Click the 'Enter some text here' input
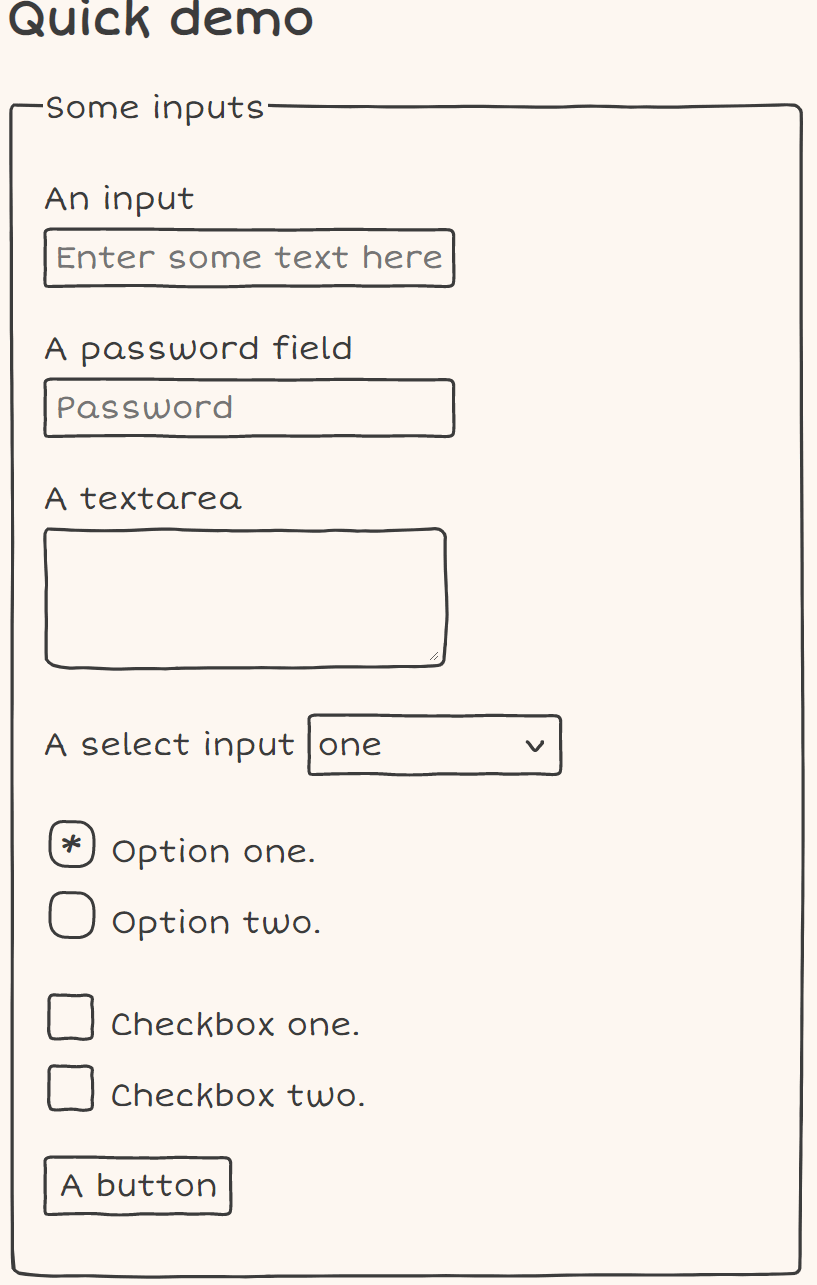817x1285 pixels. tap(249, 258)
